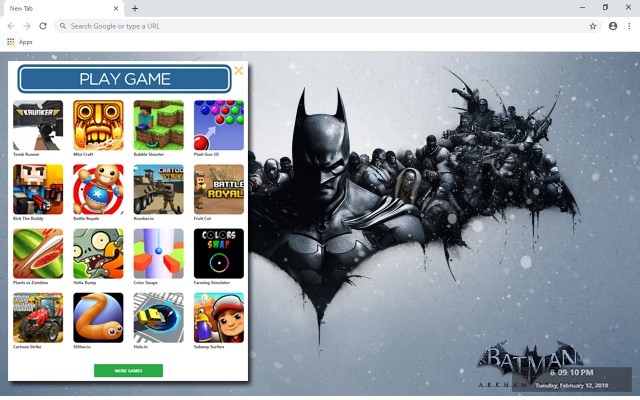Click the "Tomb Runner" caption text
Image resolution: width=640 pixels, height=400 pixels.
pos(26,154)
